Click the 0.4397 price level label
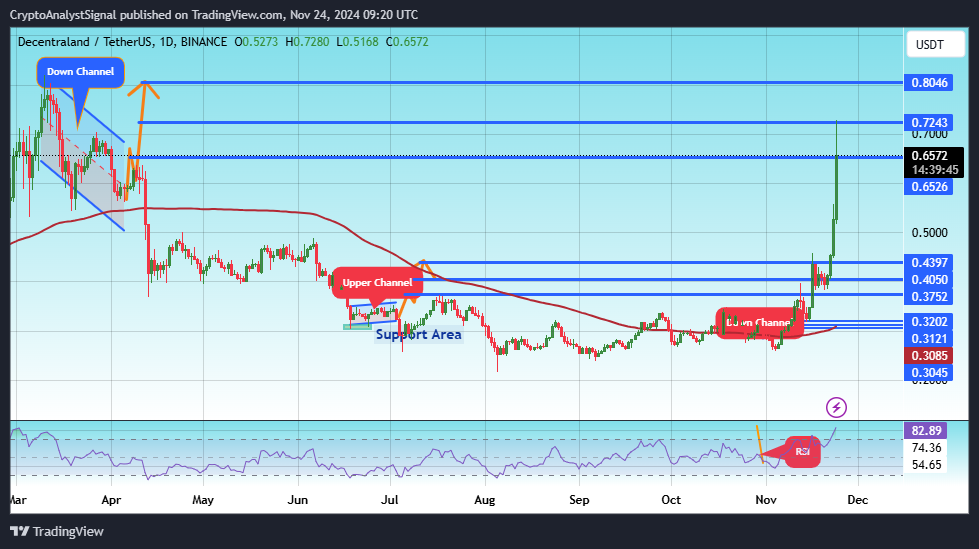 [x=928, y=263]
